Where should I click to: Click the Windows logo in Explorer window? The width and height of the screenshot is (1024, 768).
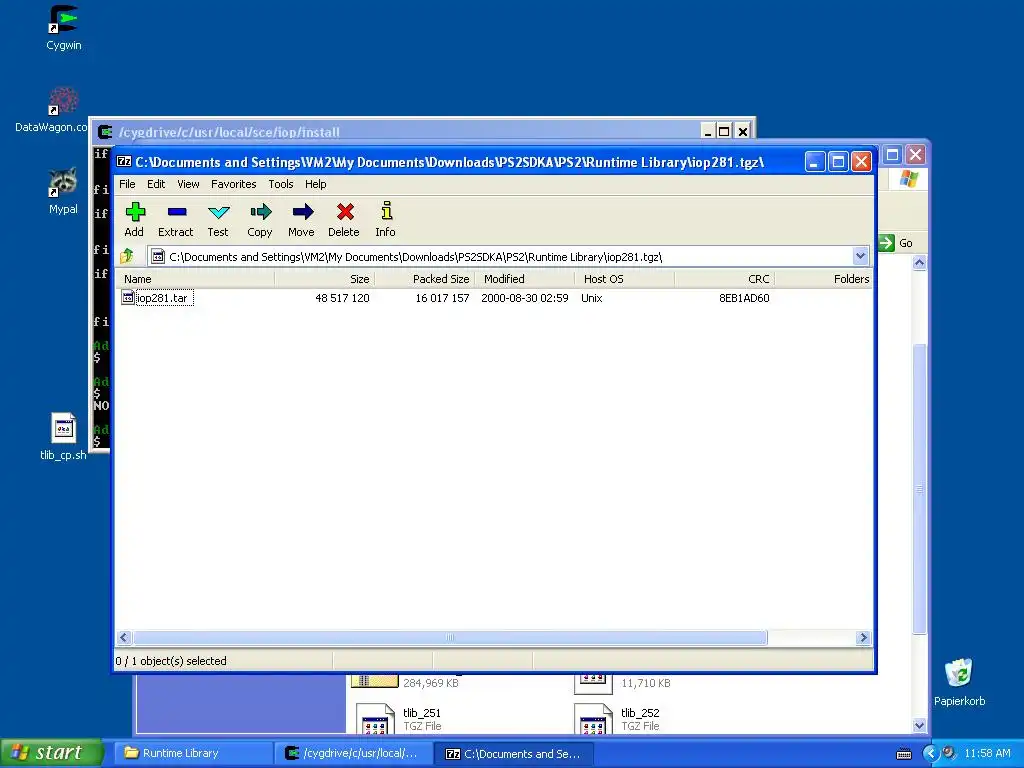pos(909,179)
